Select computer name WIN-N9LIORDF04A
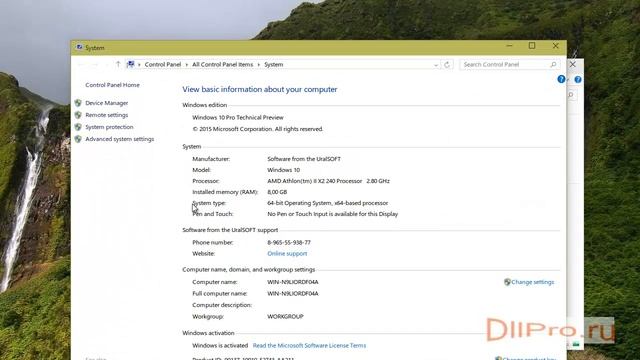 tap(293, 282)
